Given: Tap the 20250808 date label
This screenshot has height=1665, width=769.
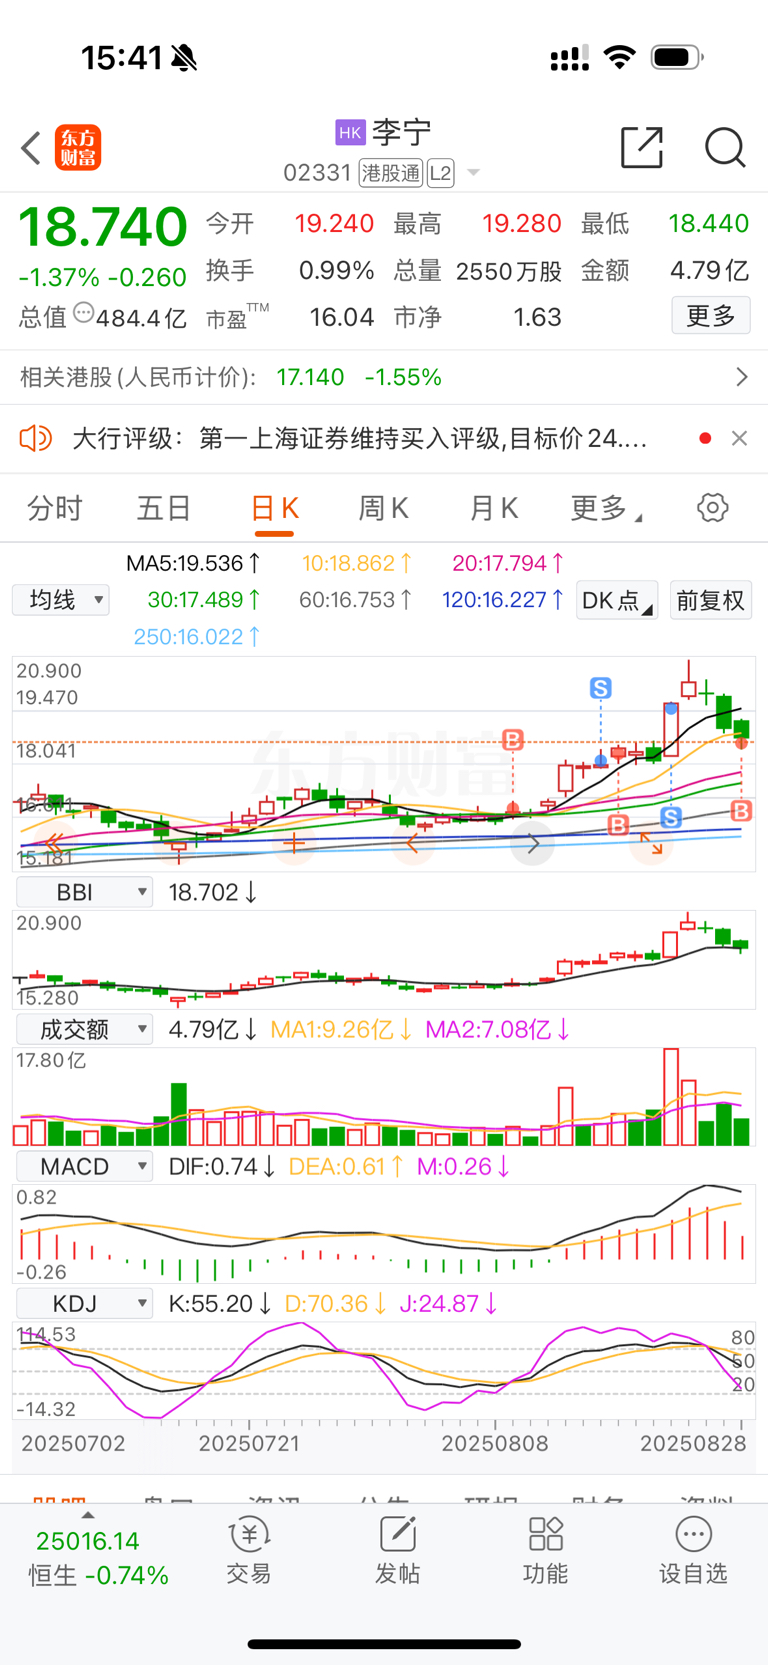Looking at the screenshot, I should point(495,1444).
